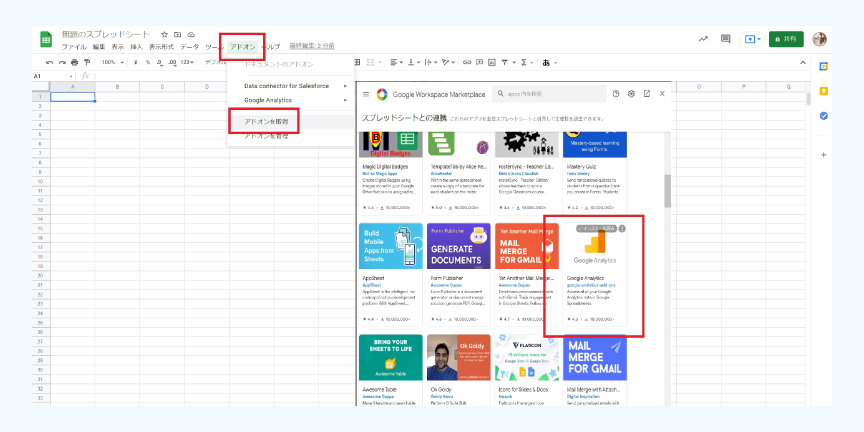Increase decimal places

[x=172, y=62]
